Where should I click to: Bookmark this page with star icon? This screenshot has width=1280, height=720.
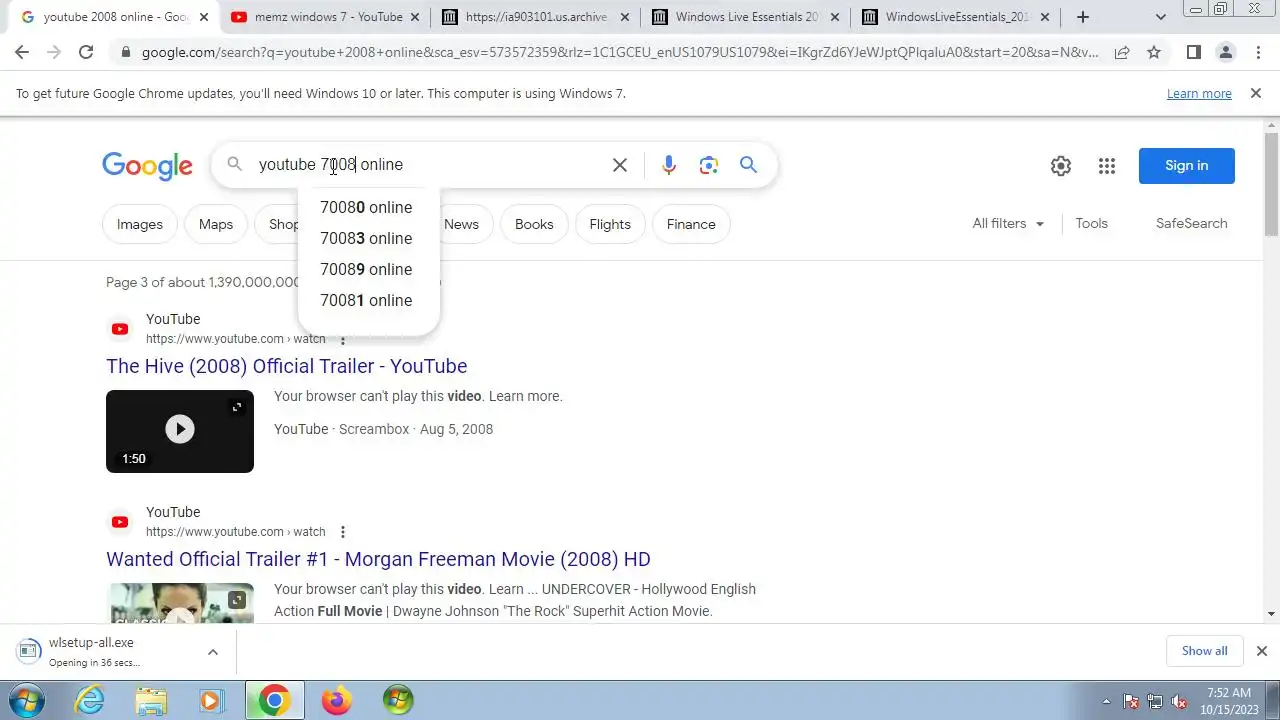click(1154, 52)
